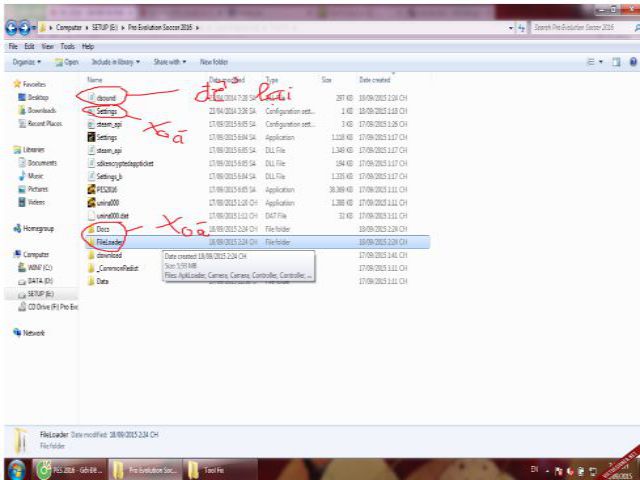Open Pictures library in the sidebar
Viewport: 640px width, 480px height.
click(x=33, y=189)
